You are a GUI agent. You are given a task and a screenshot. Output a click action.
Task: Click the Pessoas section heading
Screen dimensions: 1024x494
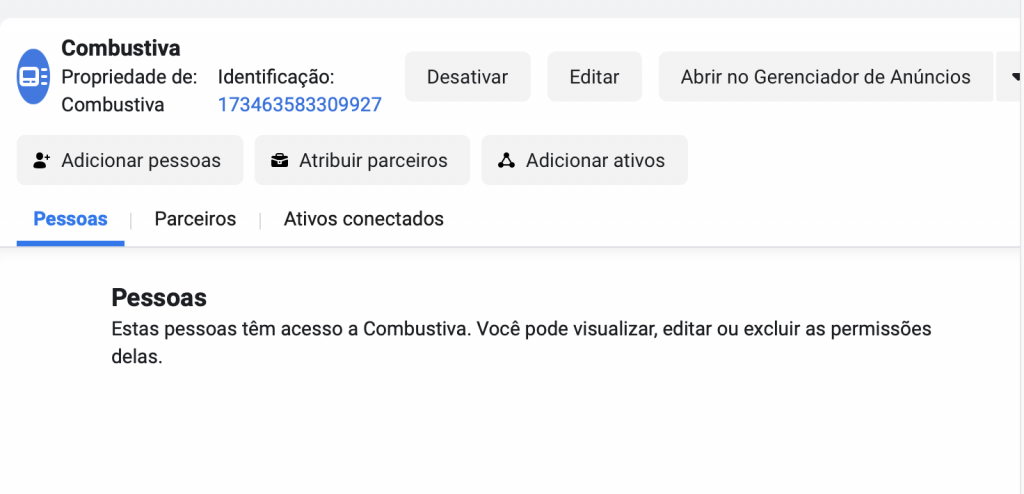tap(159, 297)
